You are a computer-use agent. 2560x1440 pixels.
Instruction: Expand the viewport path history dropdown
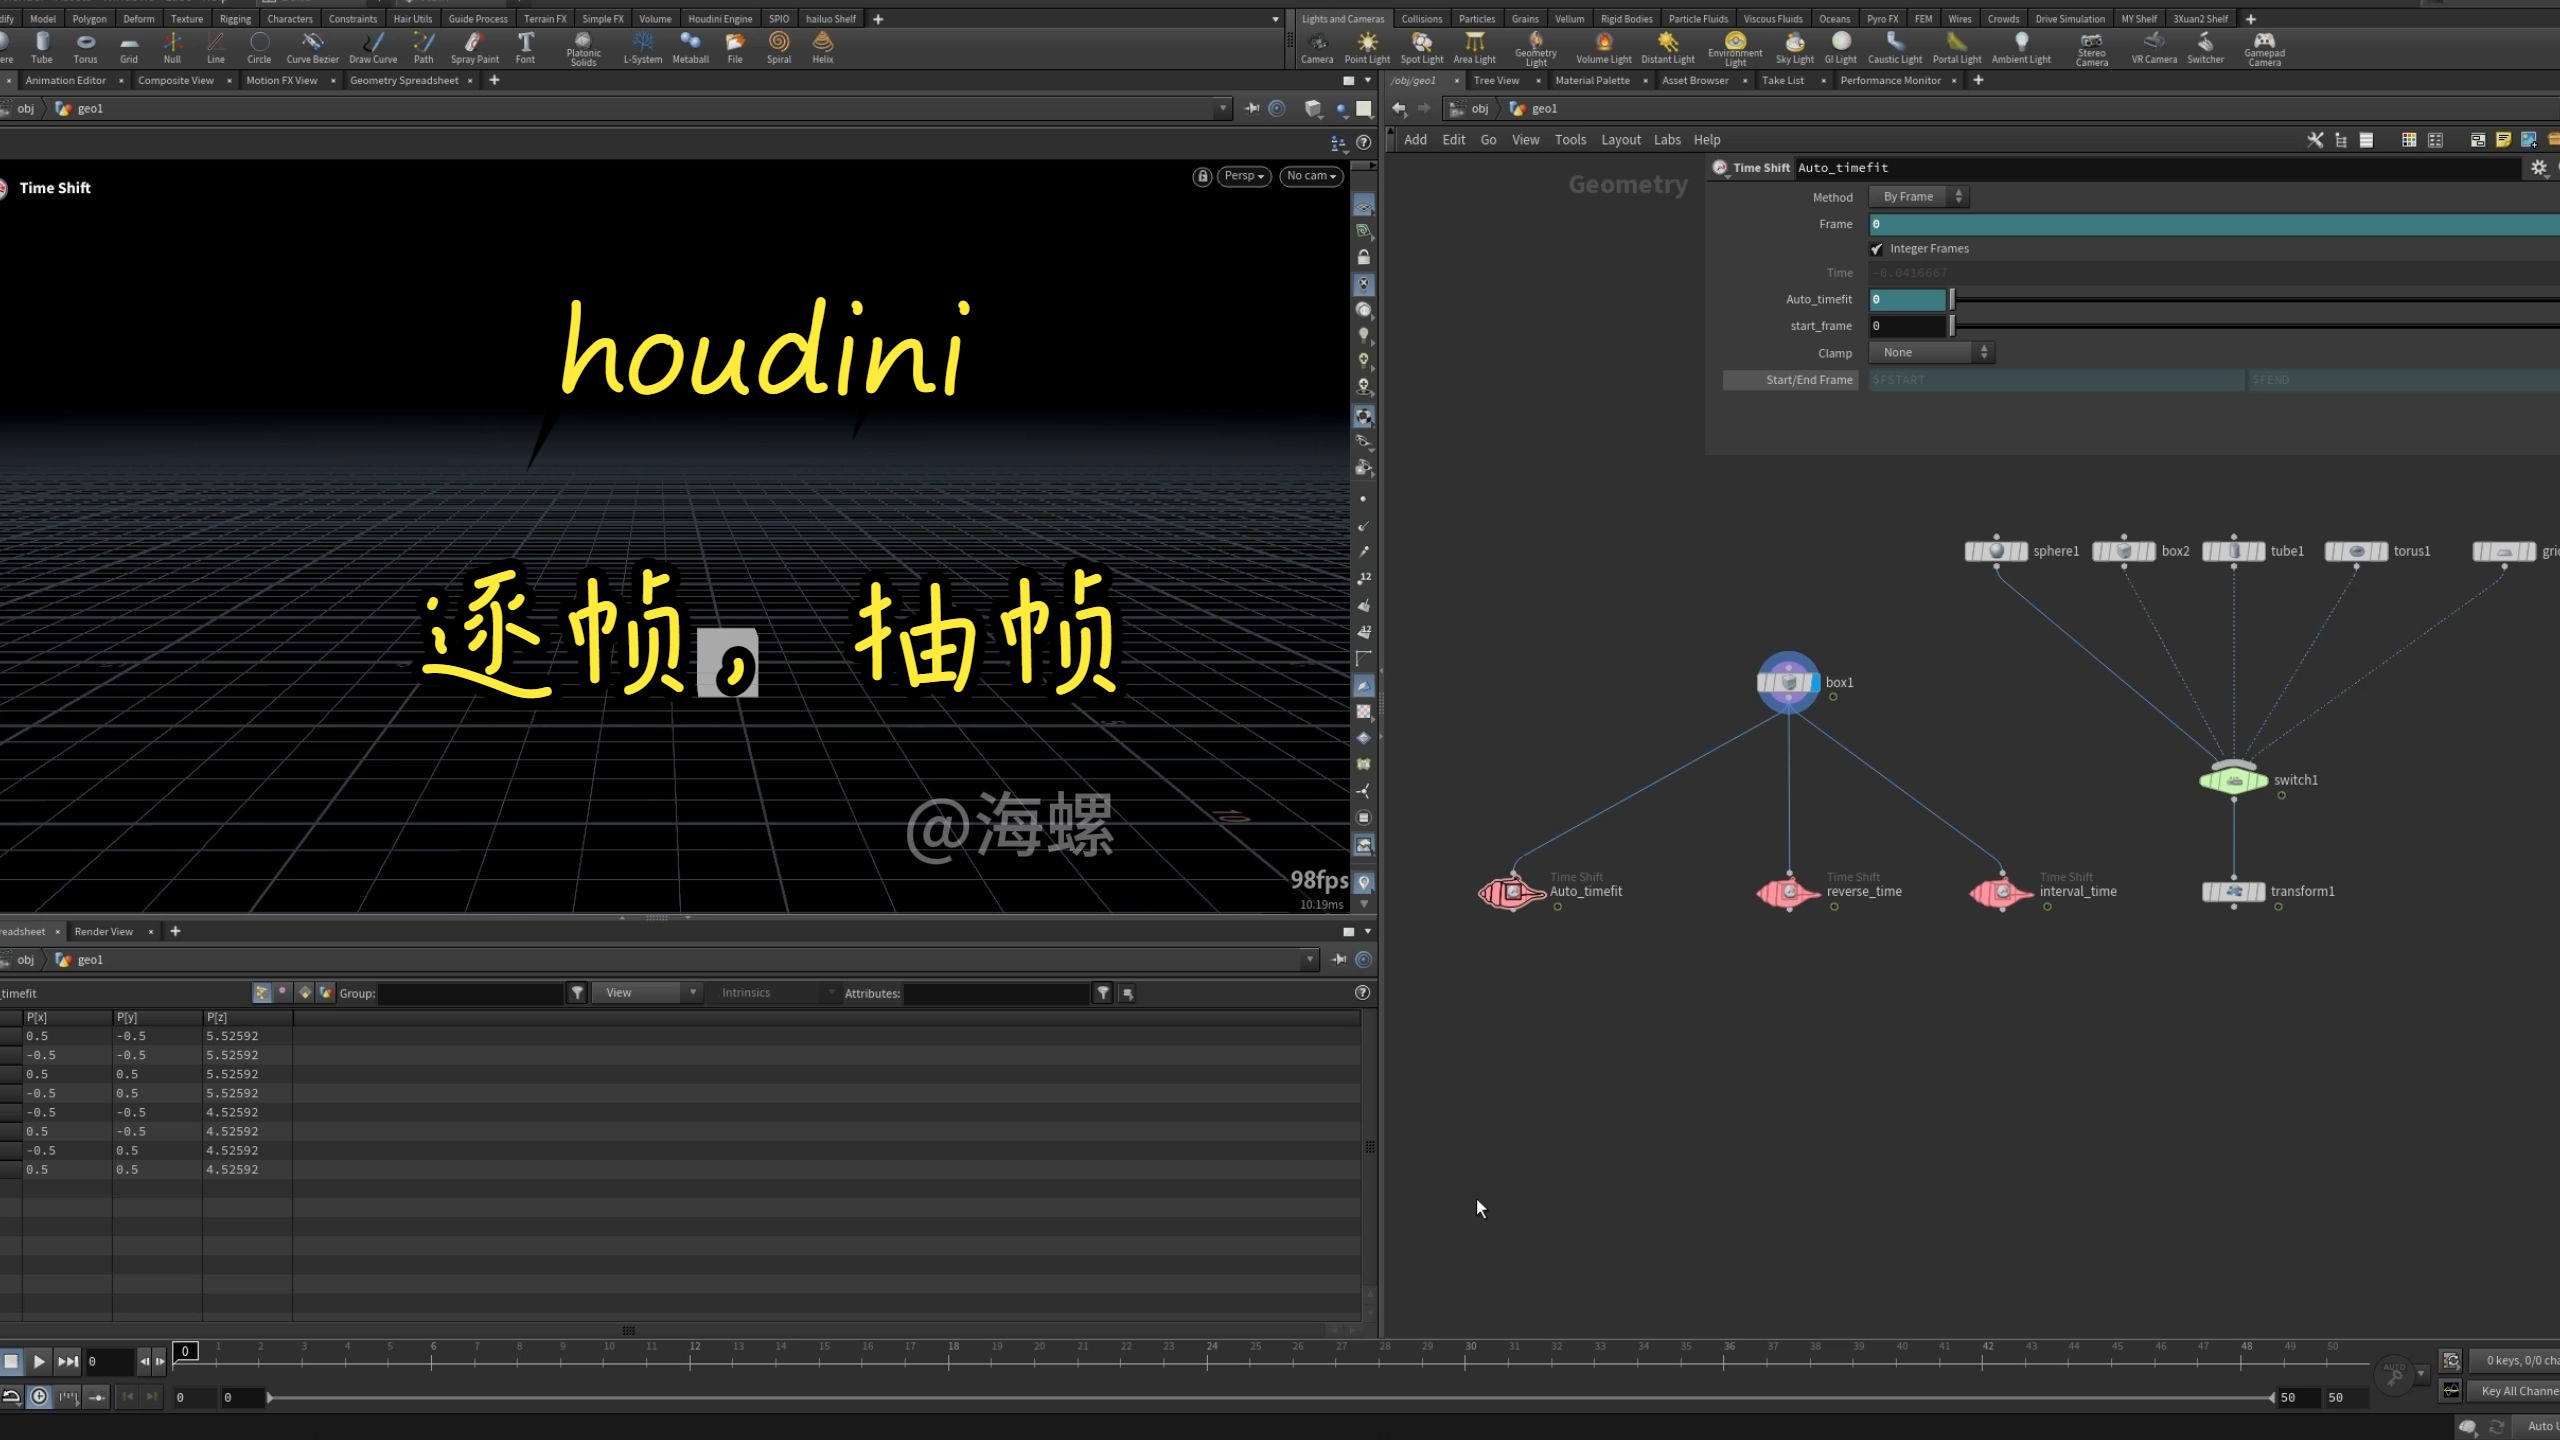tap(1222, 108)
